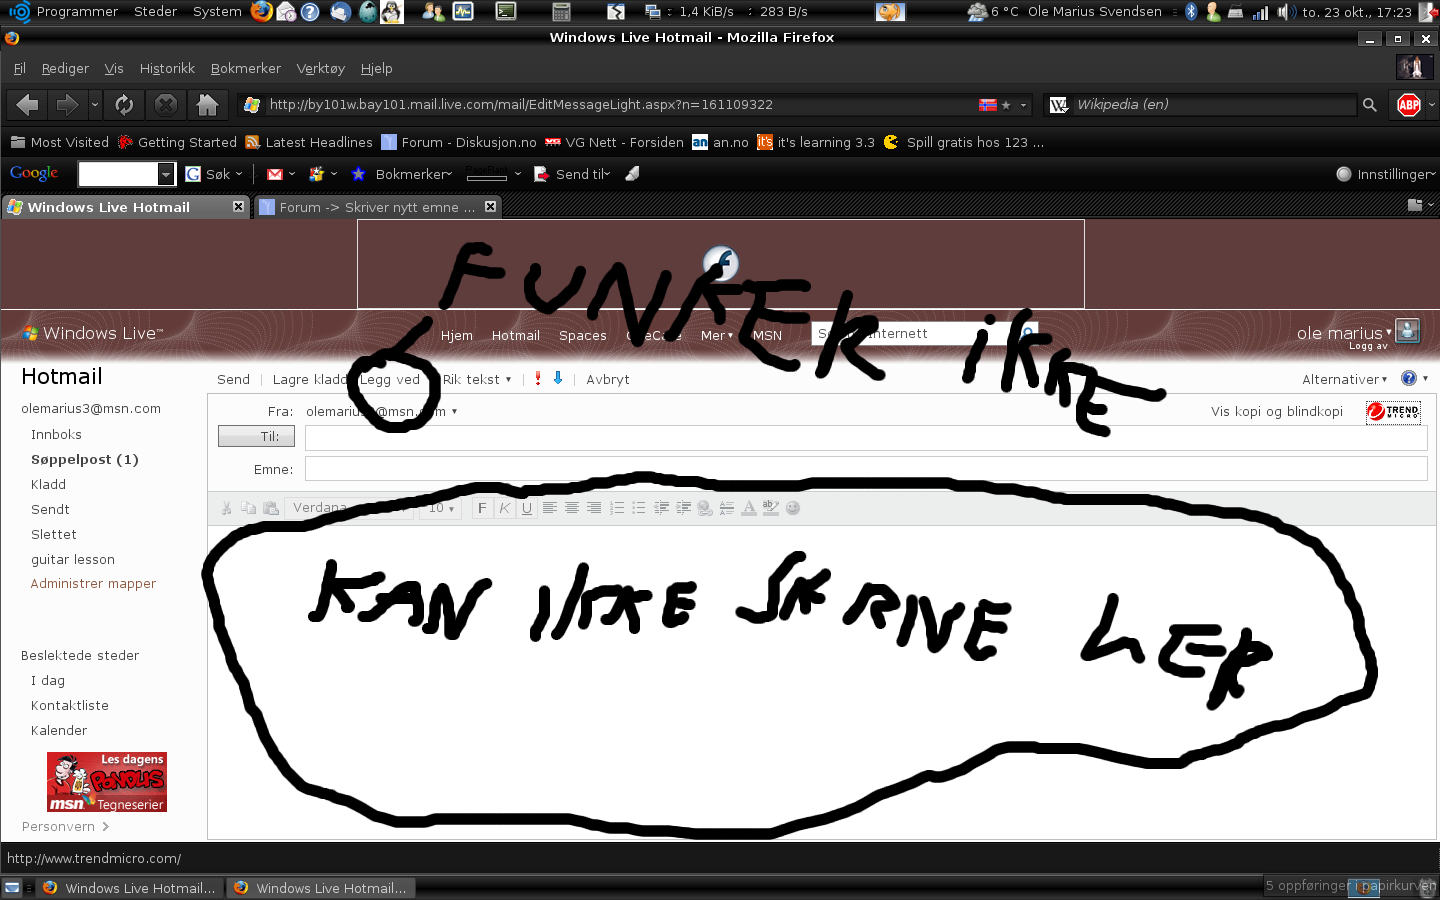Image resolution: width=1440 pixels, height=900 pixels.
Task: Click the Bluetooth icon in system tray
Action: pyautogui.click(x=1191, y=12)
